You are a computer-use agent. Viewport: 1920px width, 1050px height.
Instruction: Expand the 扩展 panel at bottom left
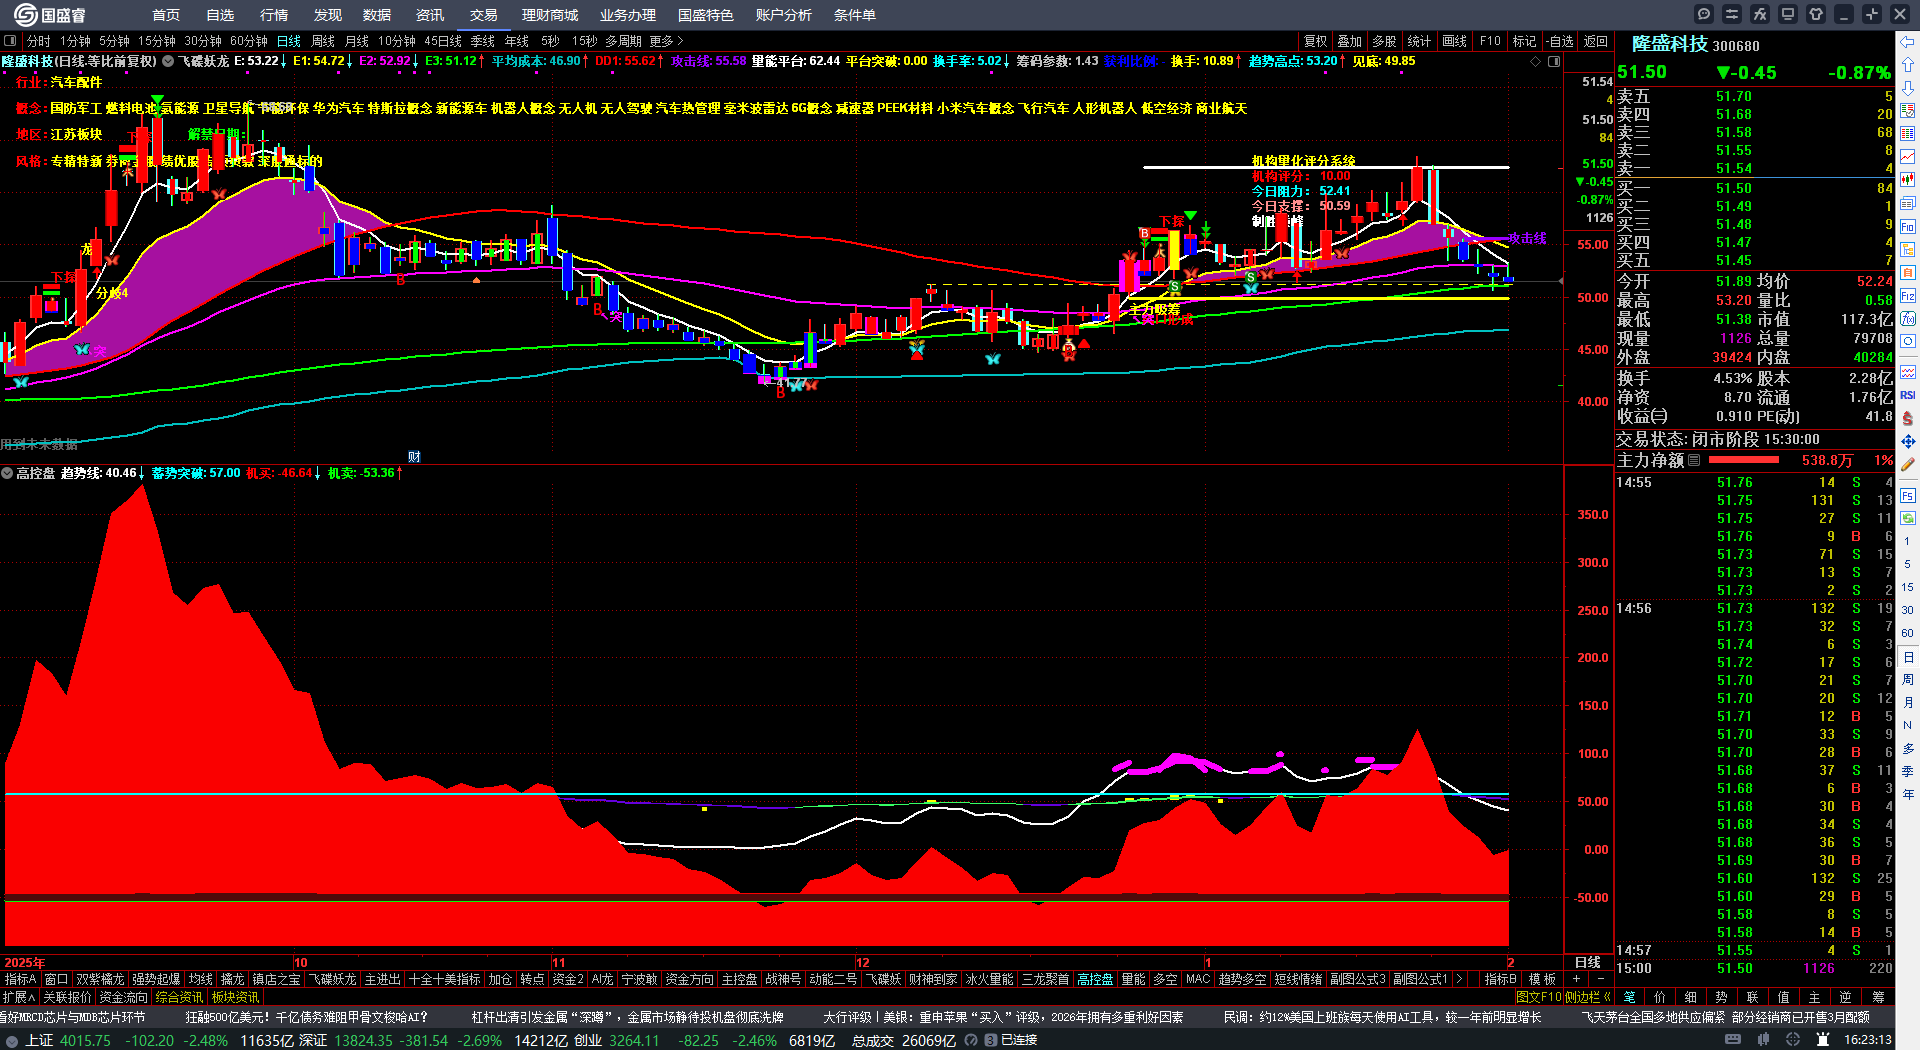(19, 997)
